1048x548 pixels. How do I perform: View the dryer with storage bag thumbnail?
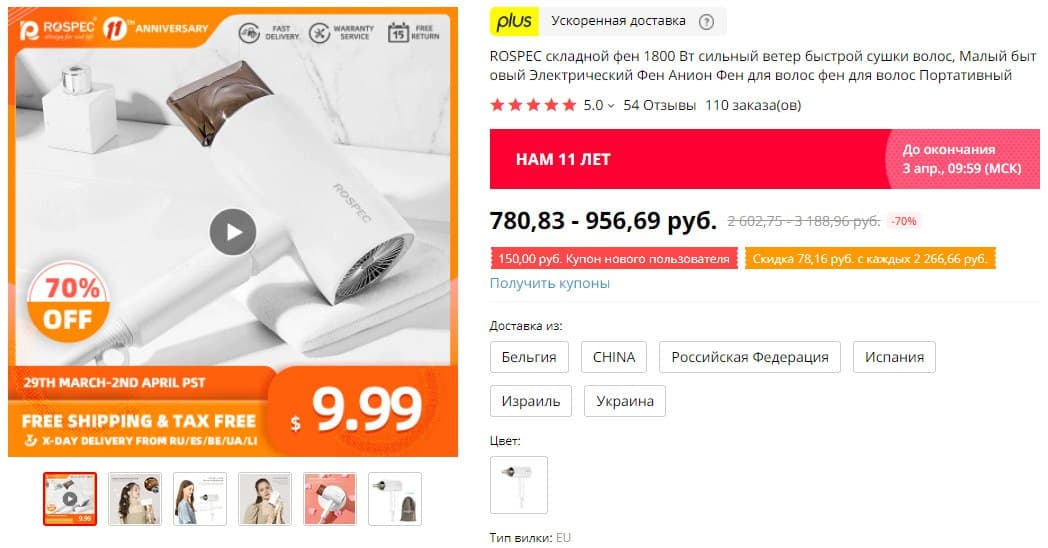coord(395,499)
